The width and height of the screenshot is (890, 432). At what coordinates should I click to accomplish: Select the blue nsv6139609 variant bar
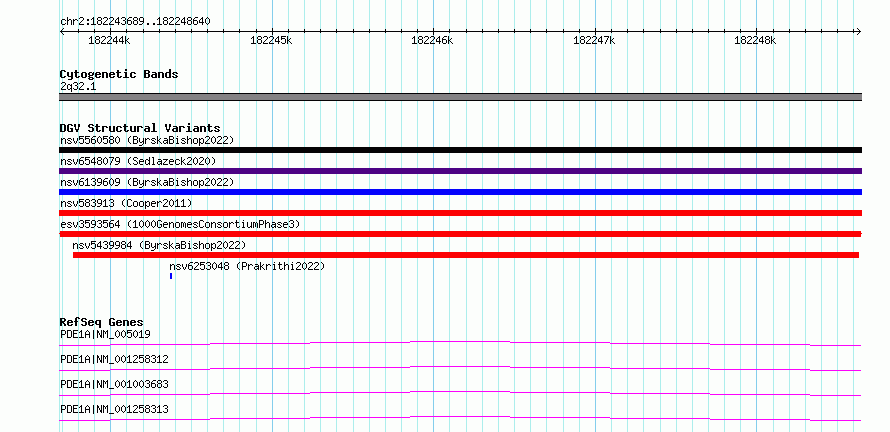coord(460,192)
